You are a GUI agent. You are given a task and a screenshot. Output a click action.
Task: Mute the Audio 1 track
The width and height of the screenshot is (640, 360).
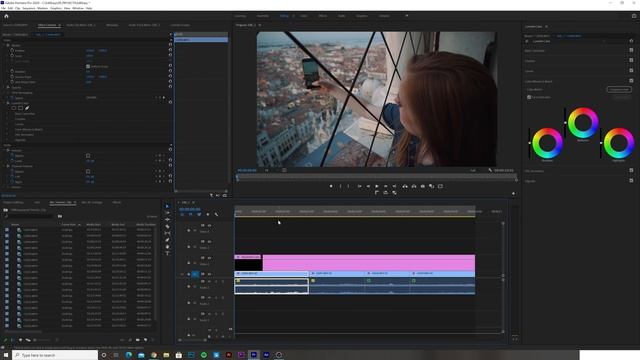pyautogui.click(x=209, y=281)
